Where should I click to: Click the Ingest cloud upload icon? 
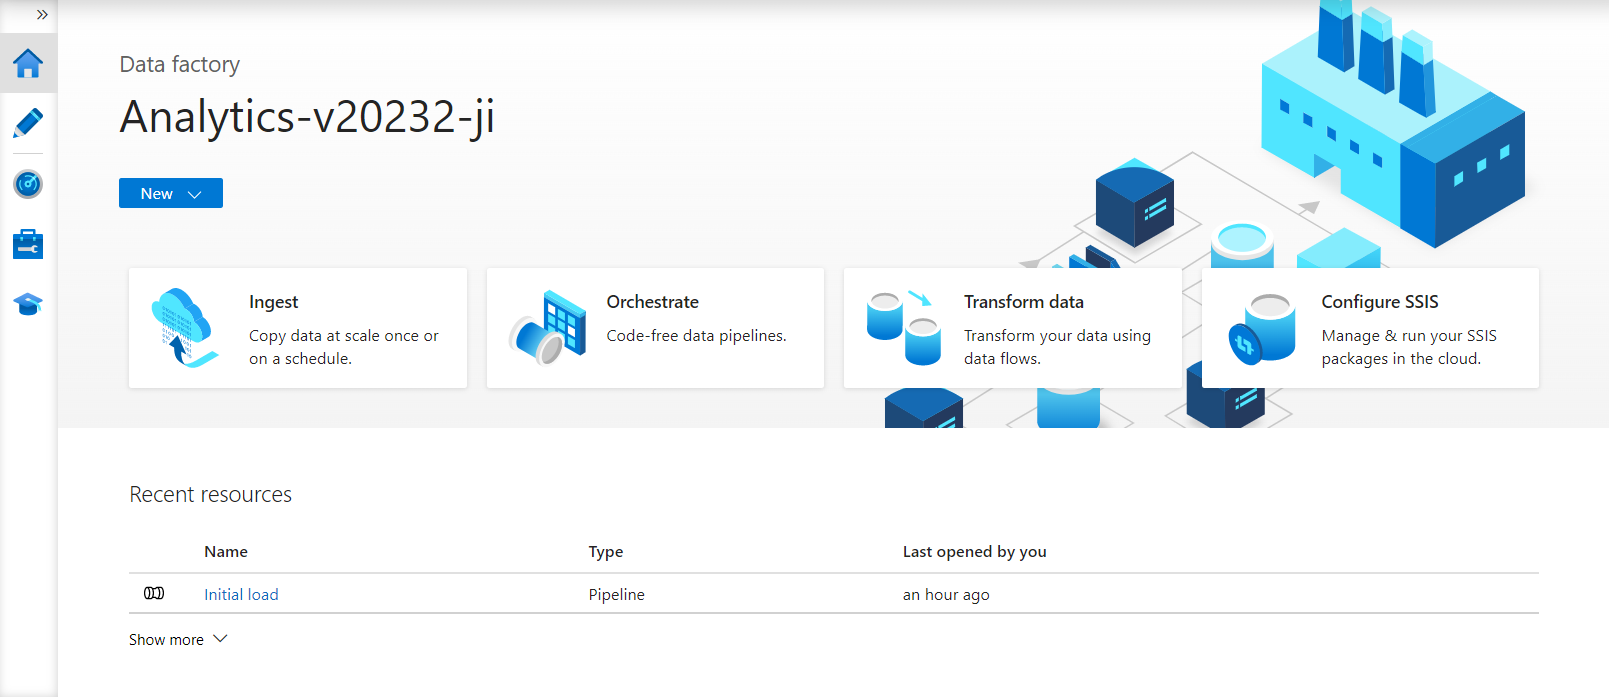184,328
